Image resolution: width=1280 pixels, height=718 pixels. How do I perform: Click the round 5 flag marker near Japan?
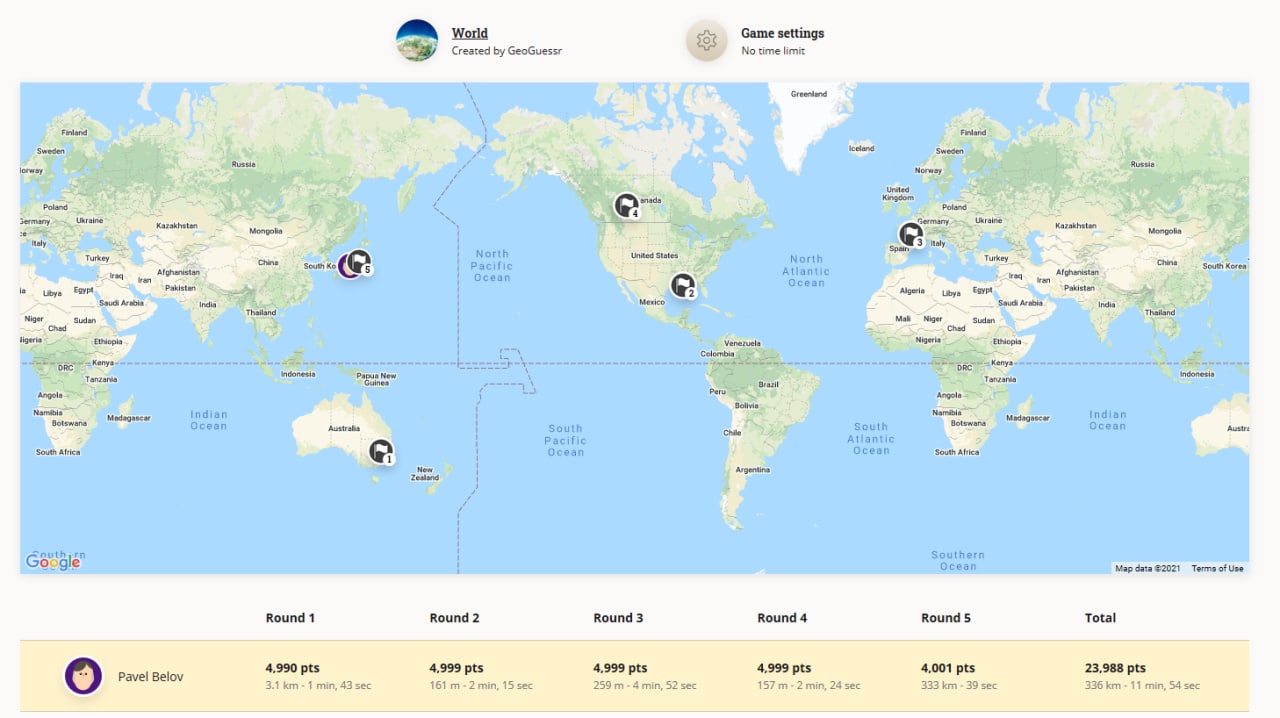pyautogui.click(x=359, y=262)
